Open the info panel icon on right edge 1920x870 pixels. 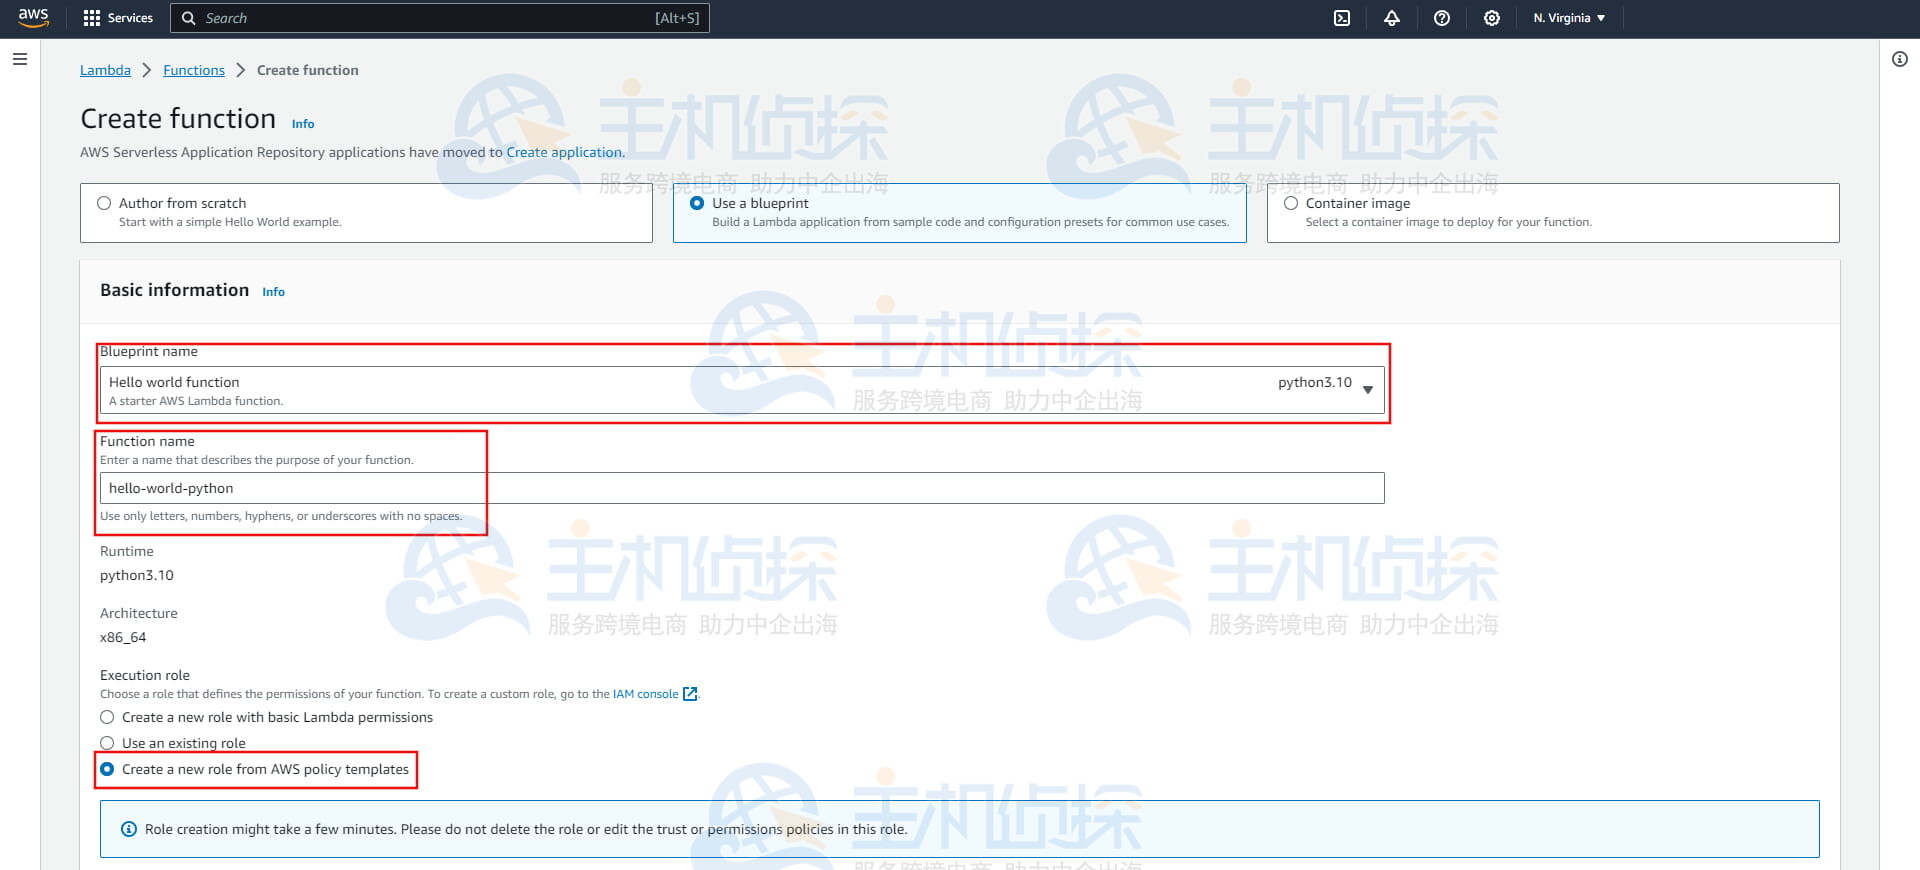(x=1900, y=59)
